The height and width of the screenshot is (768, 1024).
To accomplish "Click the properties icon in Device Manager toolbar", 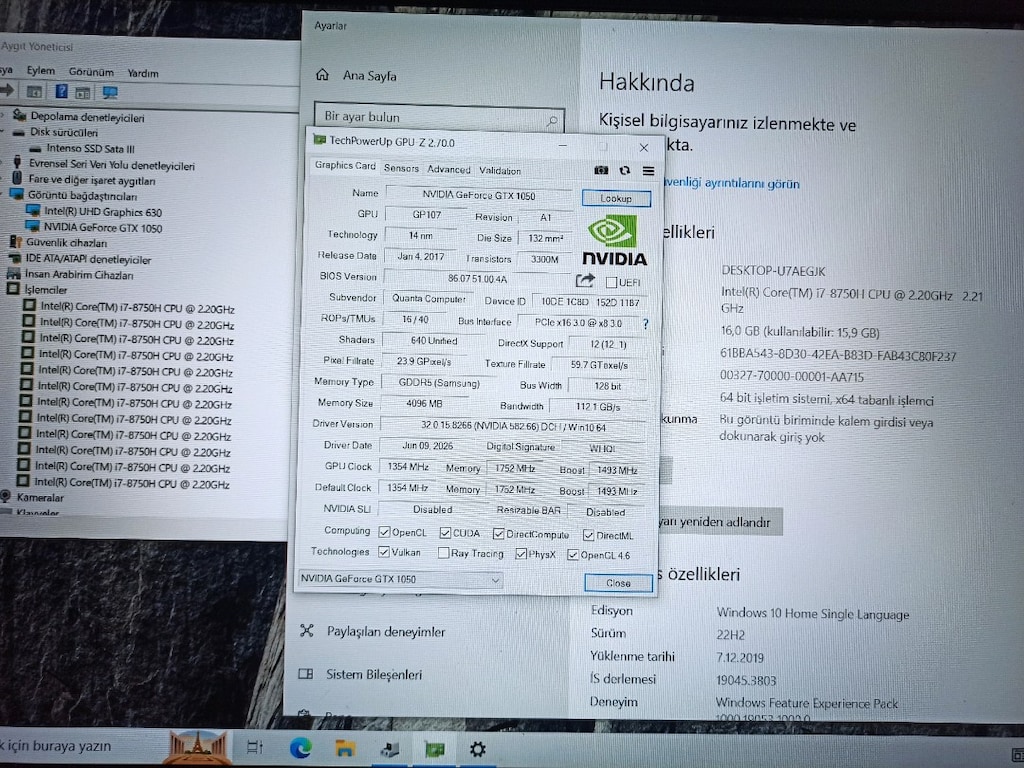I will point(34,91).
